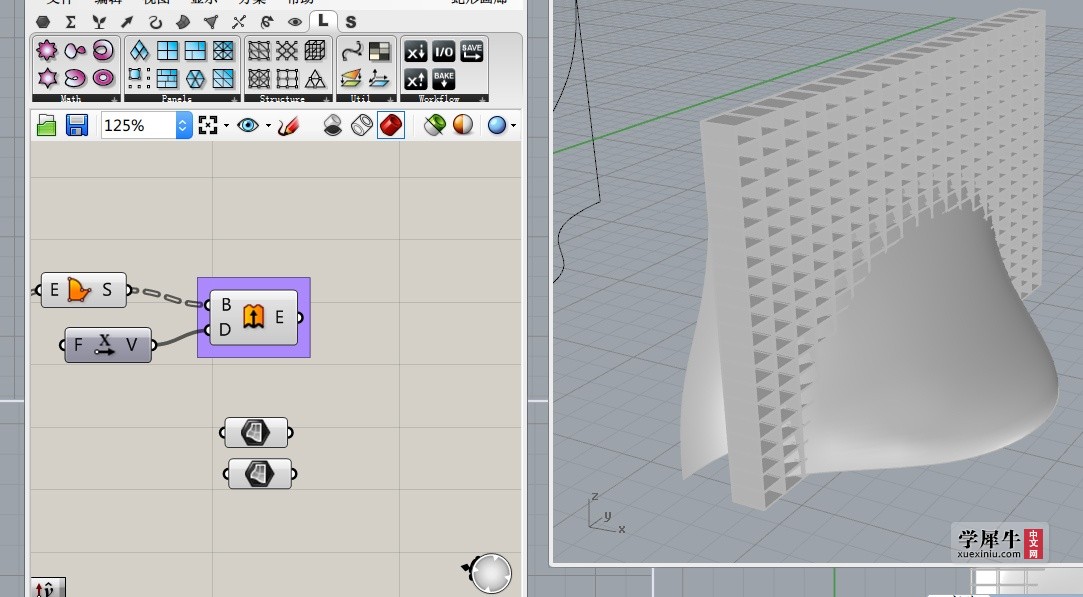Viewport: 1083px width, 597px height.
Task: Choose the square with corner dots panel icon
Action: [x=140, y=78]
